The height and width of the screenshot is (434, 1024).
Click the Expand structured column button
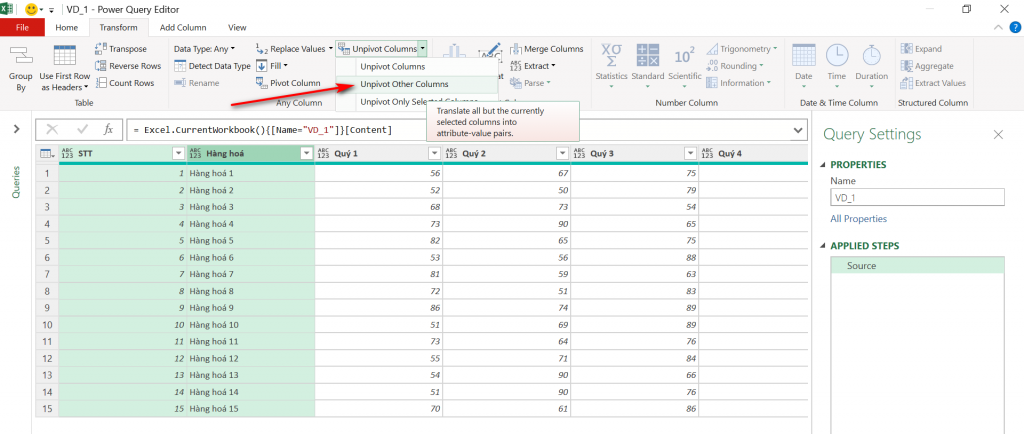pos(921,49)
